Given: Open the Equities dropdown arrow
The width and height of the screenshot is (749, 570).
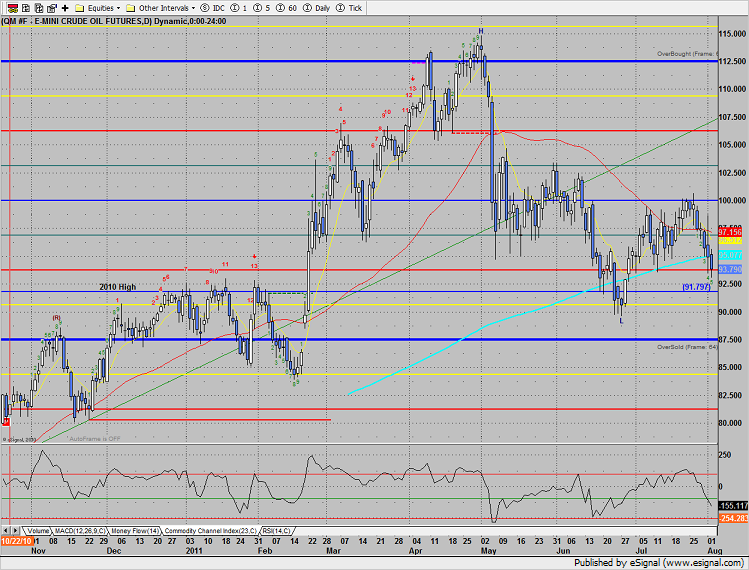Looking at the screenshot, I should click(118, 8).
